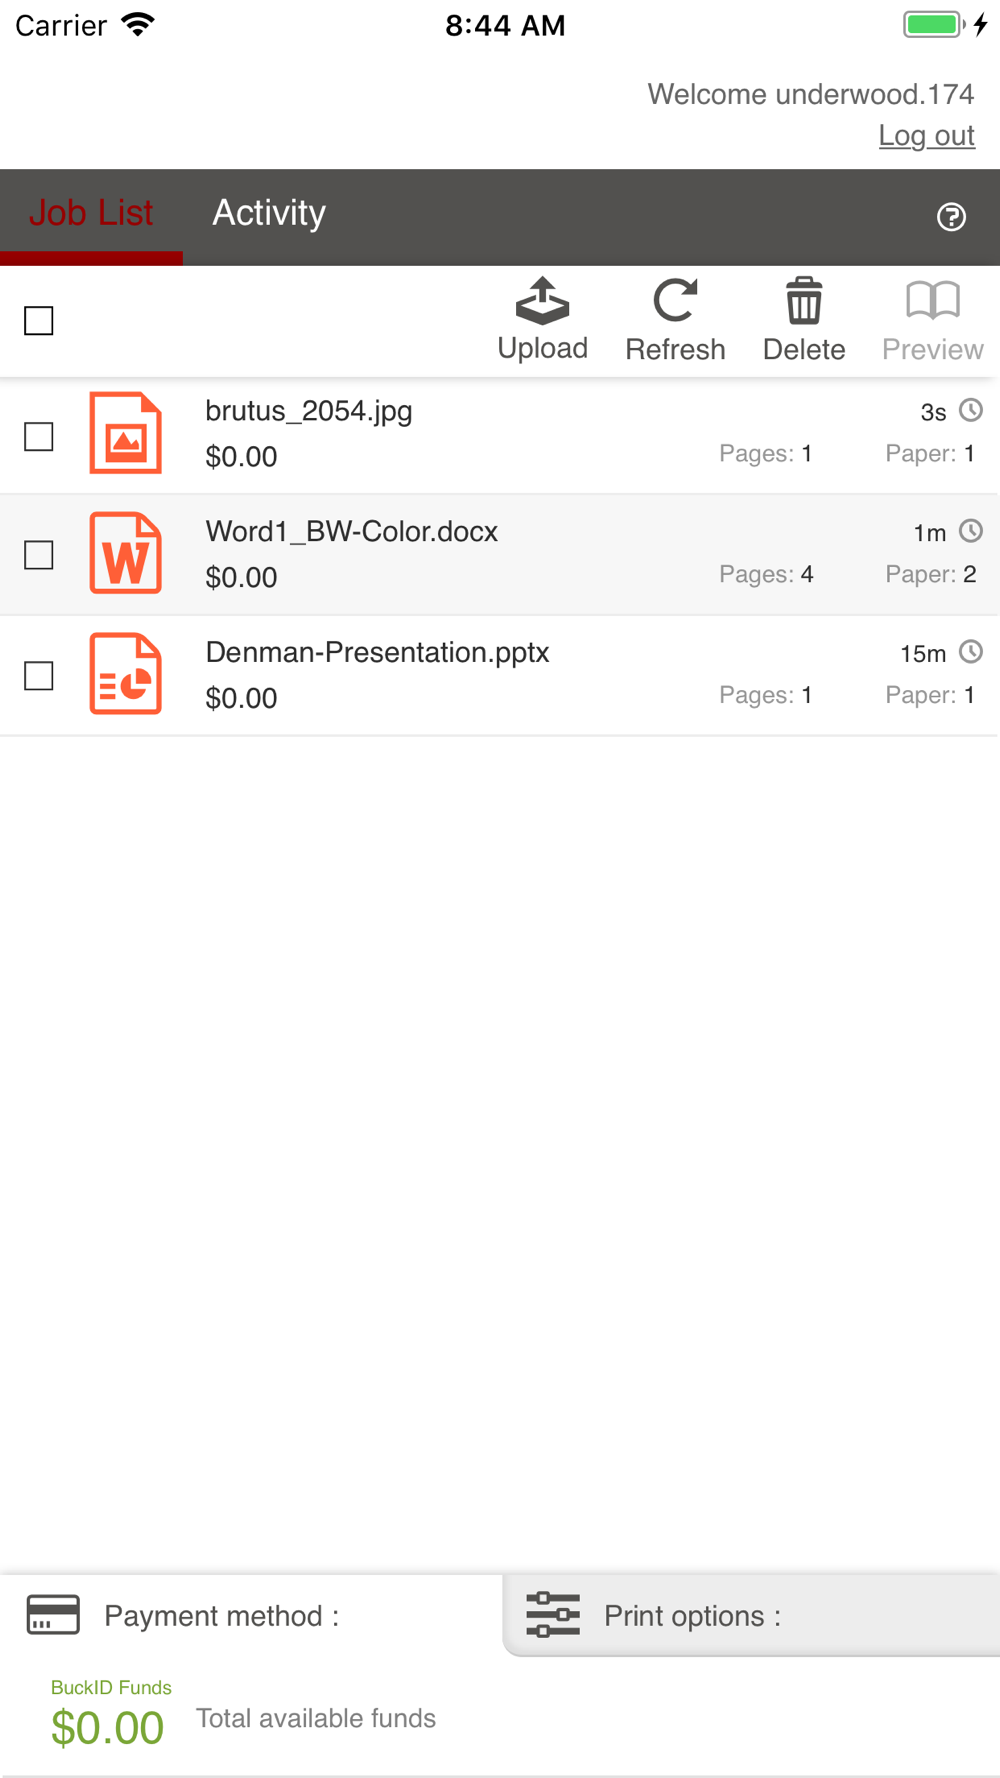Select the brutus_2054.jpg checkbox
Screen dimensions: 1000x1778
tap(39, 437)
